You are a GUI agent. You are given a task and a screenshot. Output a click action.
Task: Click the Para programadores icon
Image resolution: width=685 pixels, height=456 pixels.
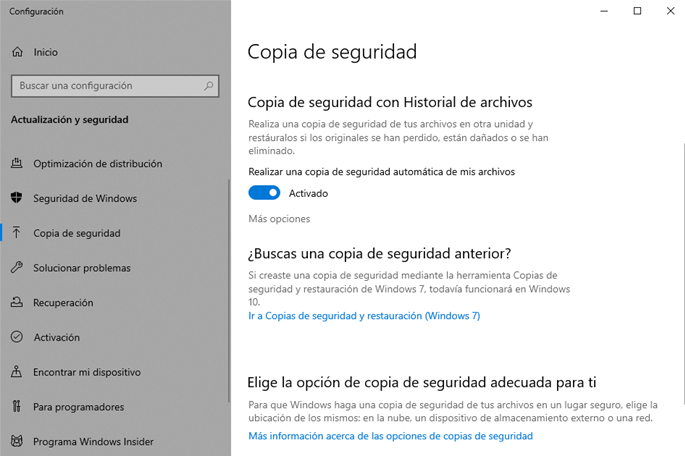click(16, 407)
